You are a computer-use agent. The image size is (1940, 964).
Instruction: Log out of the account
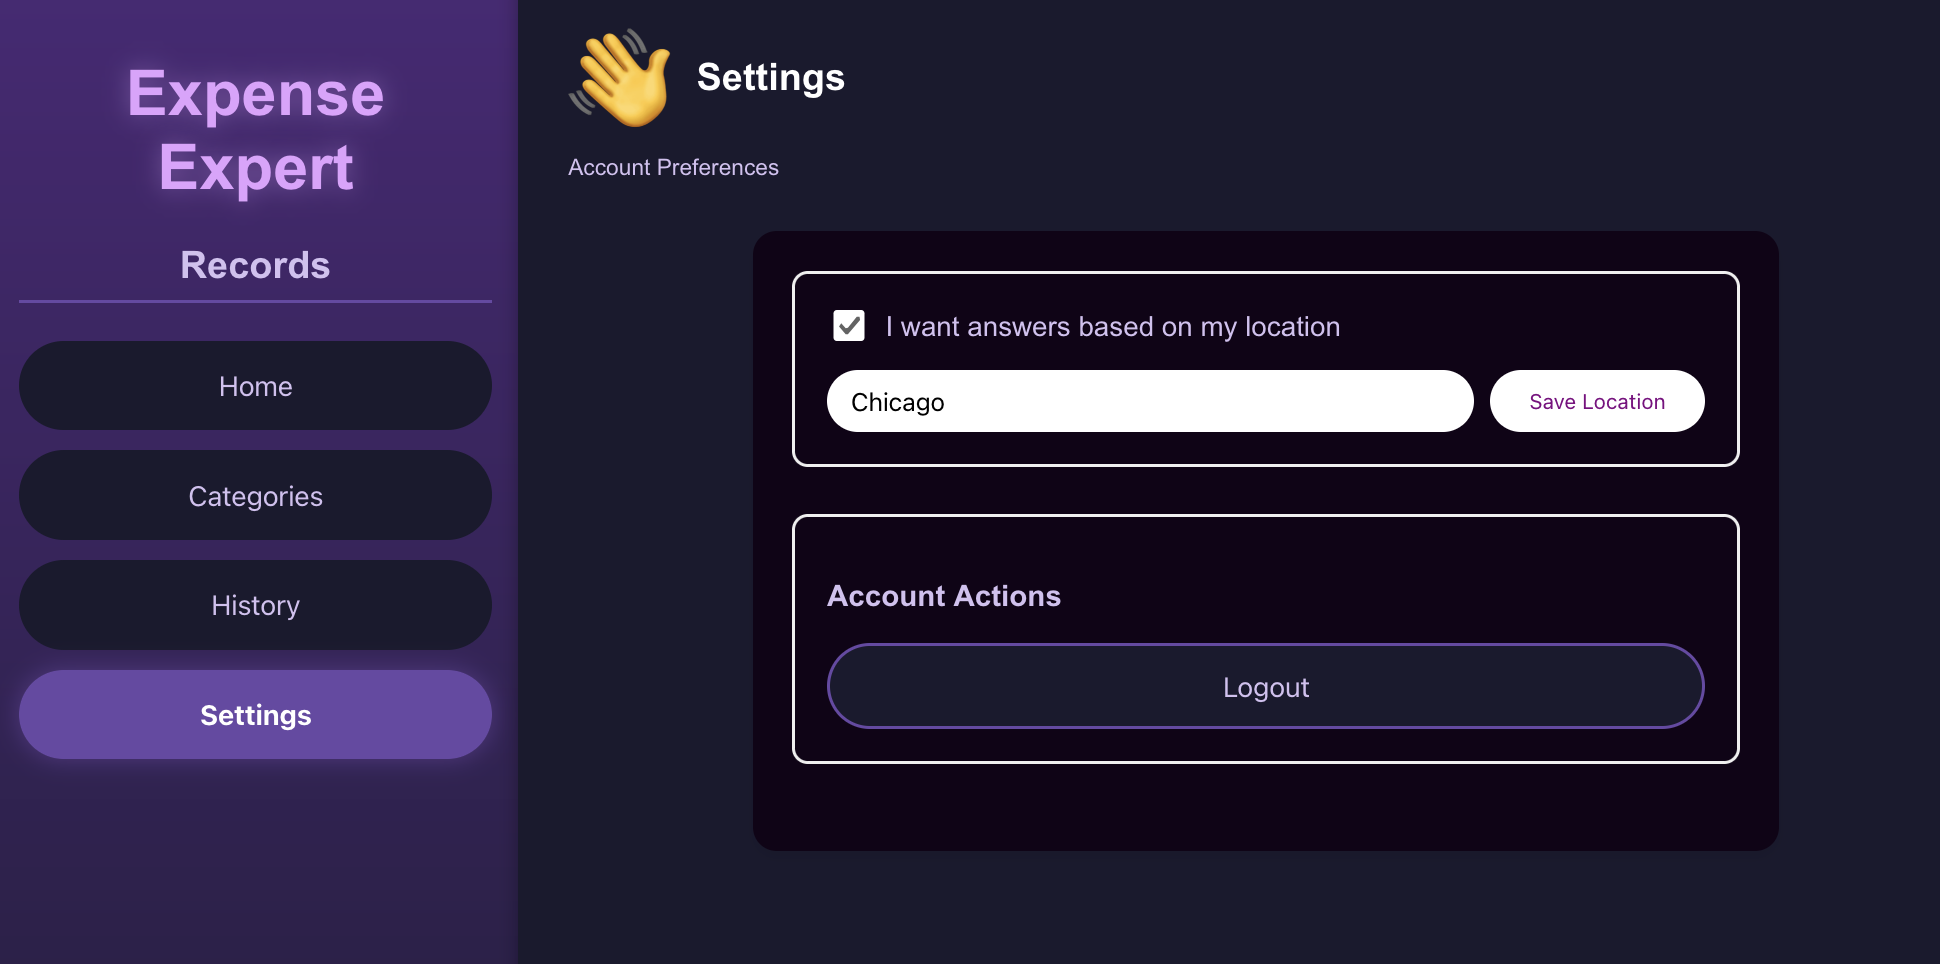1265,686
